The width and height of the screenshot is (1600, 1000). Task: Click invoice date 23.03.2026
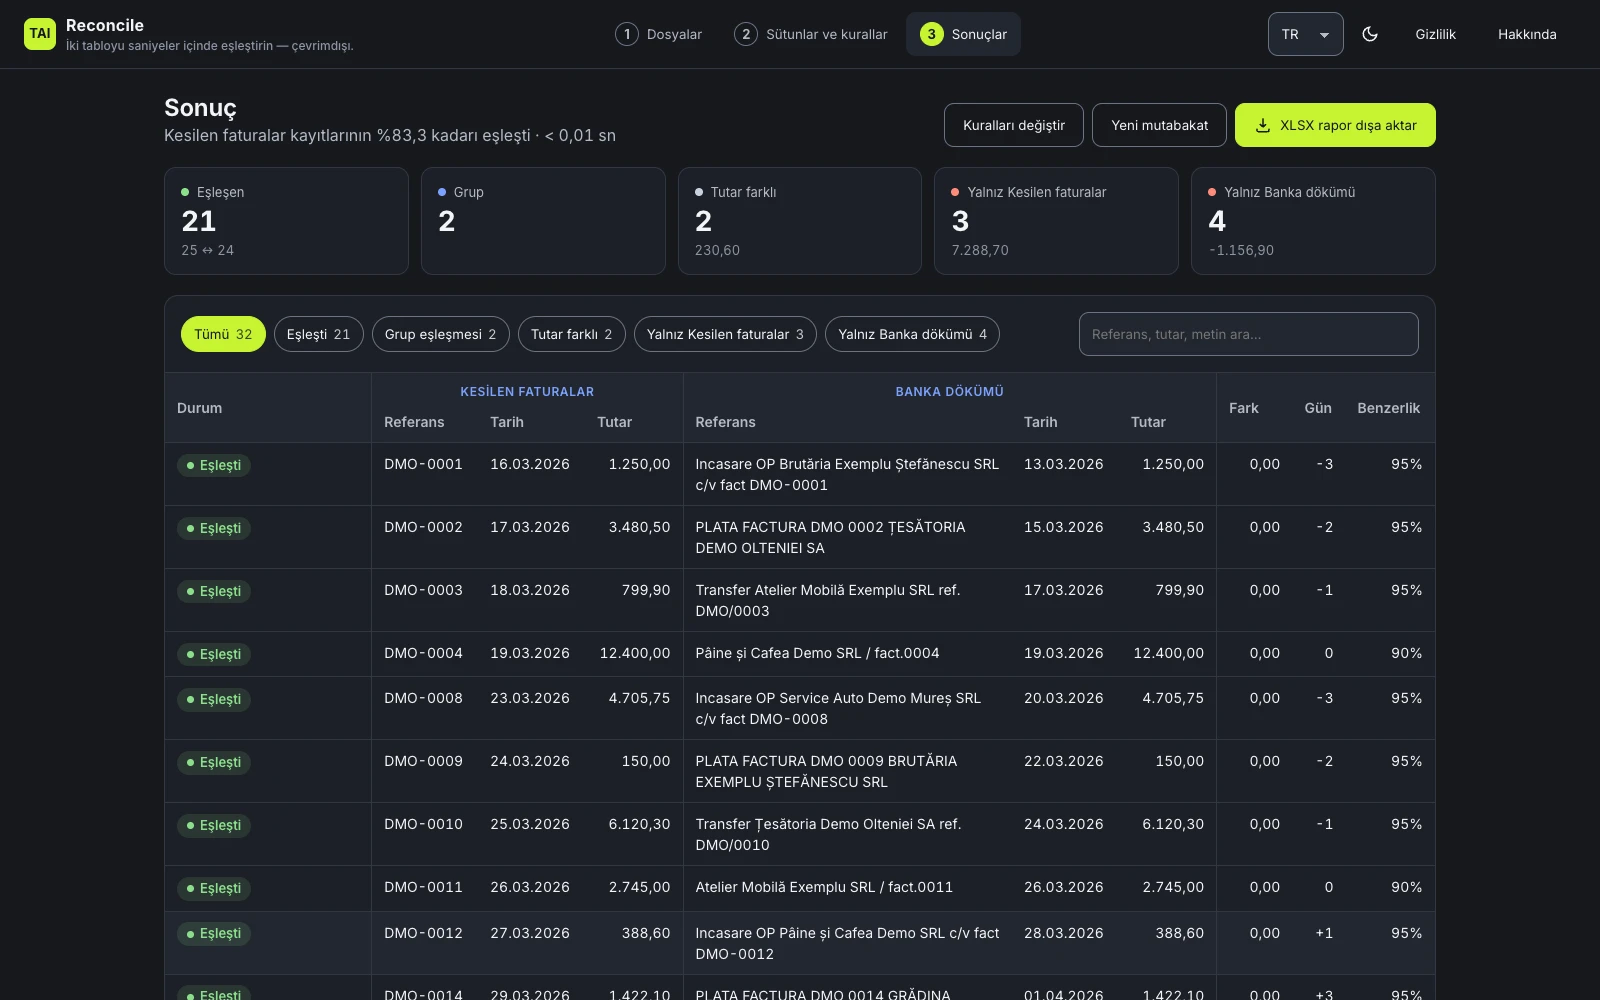(530, 698)
